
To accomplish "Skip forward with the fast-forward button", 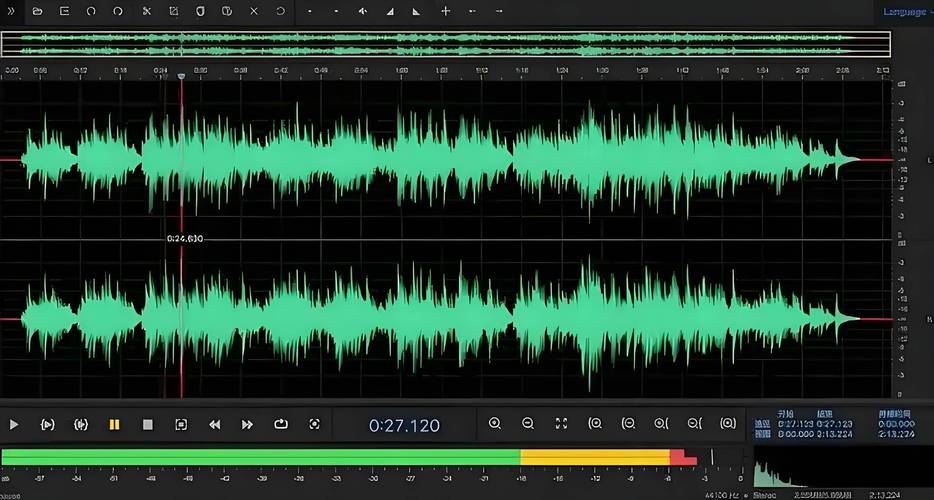I will click(x=247, y=424).
